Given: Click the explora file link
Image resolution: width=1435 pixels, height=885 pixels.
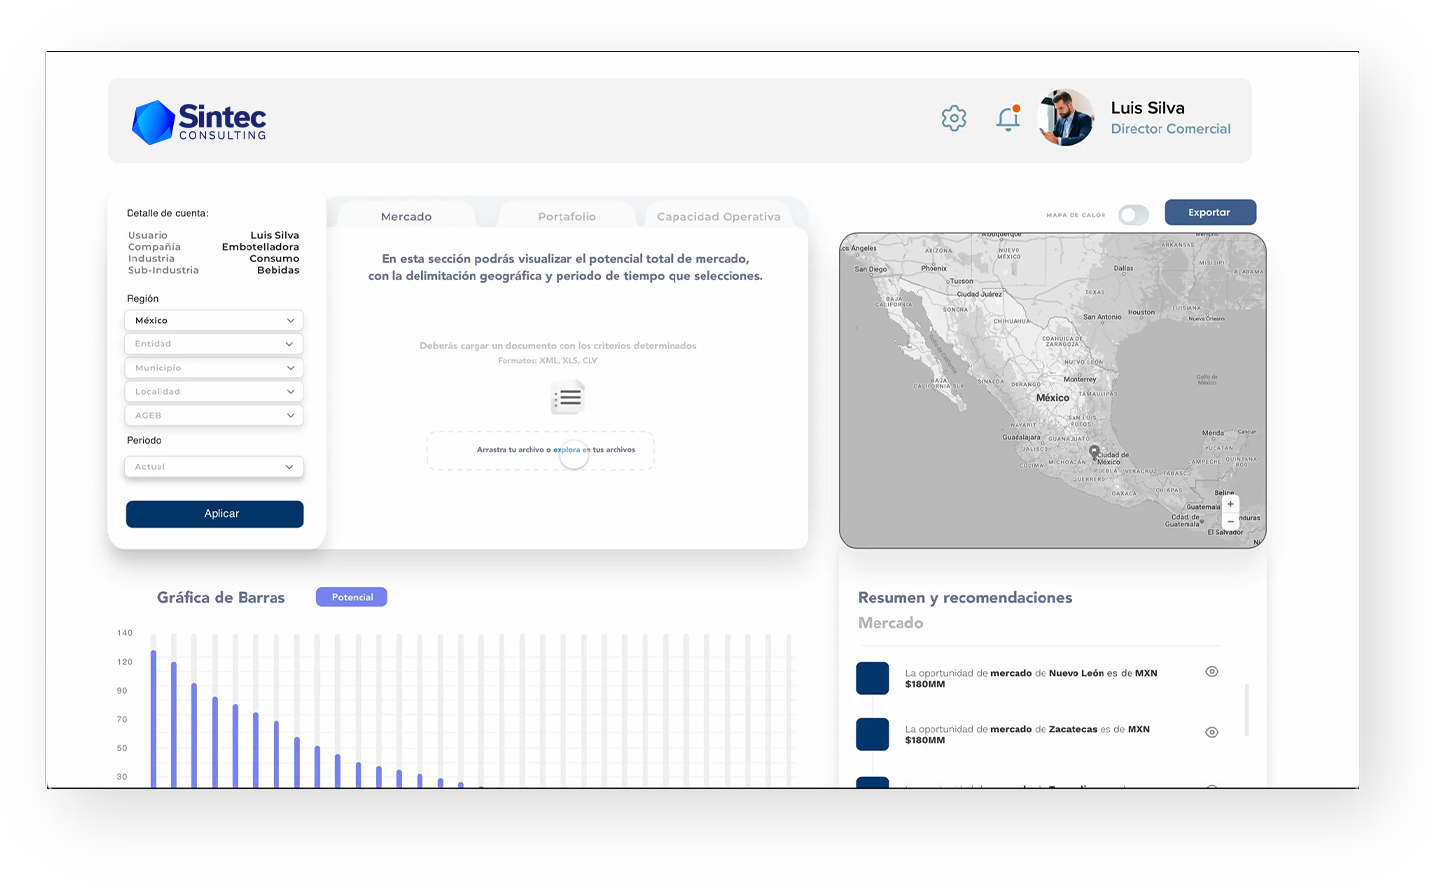Looking at the screenshot, I should pos(567,450).
